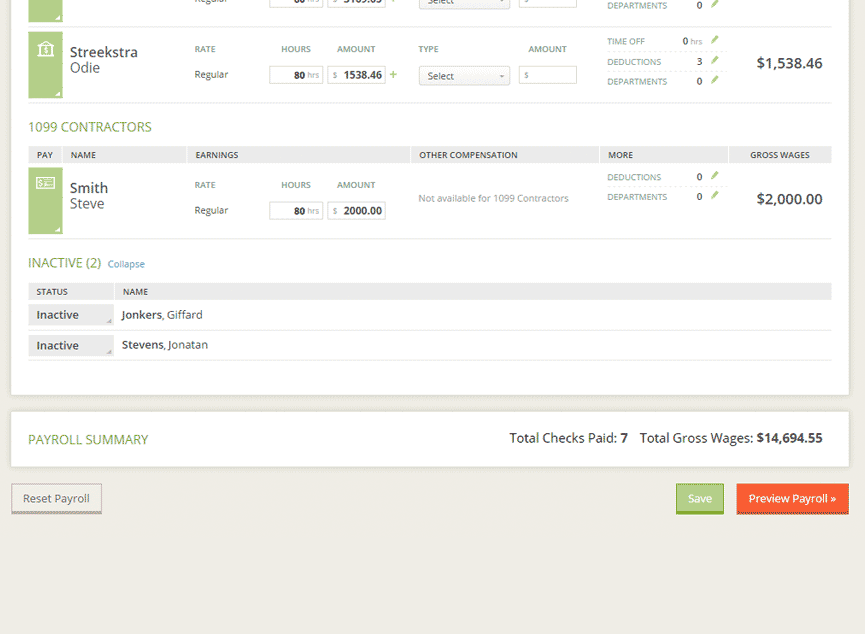Edit Departments for Smith Steve
This screenshot has width=865, height=634.
pyautogui.click(x=714, y=195)
